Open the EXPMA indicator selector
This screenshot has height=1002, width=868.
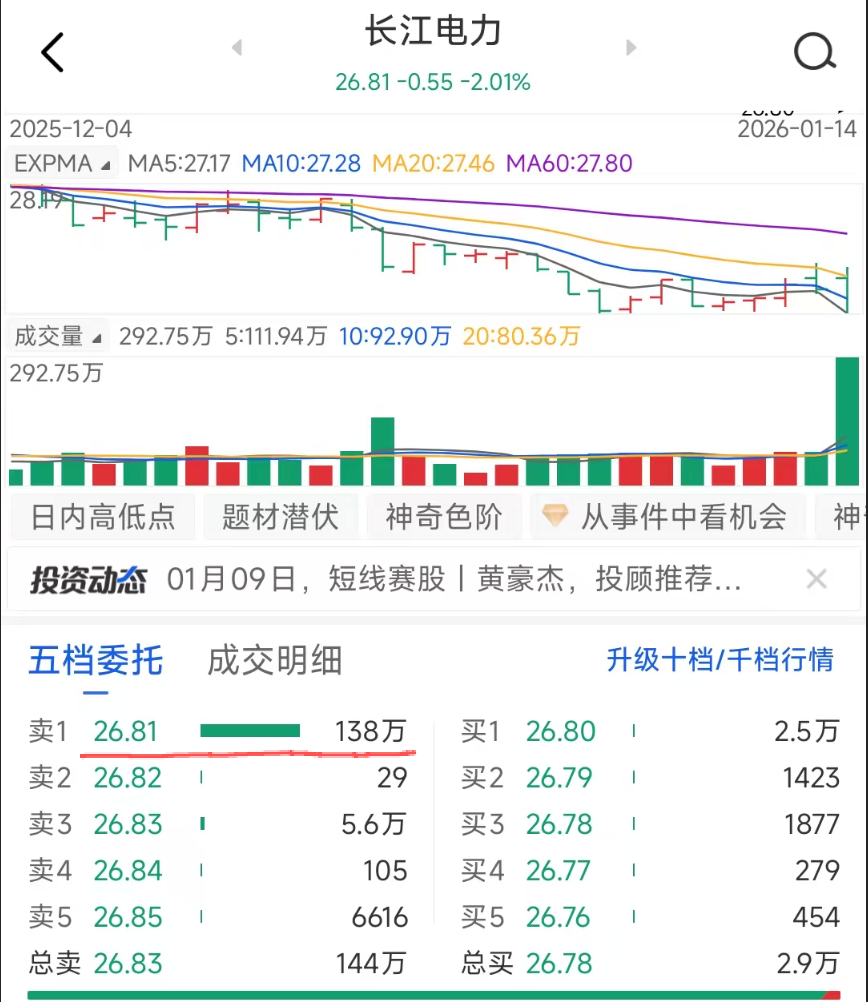62,162
